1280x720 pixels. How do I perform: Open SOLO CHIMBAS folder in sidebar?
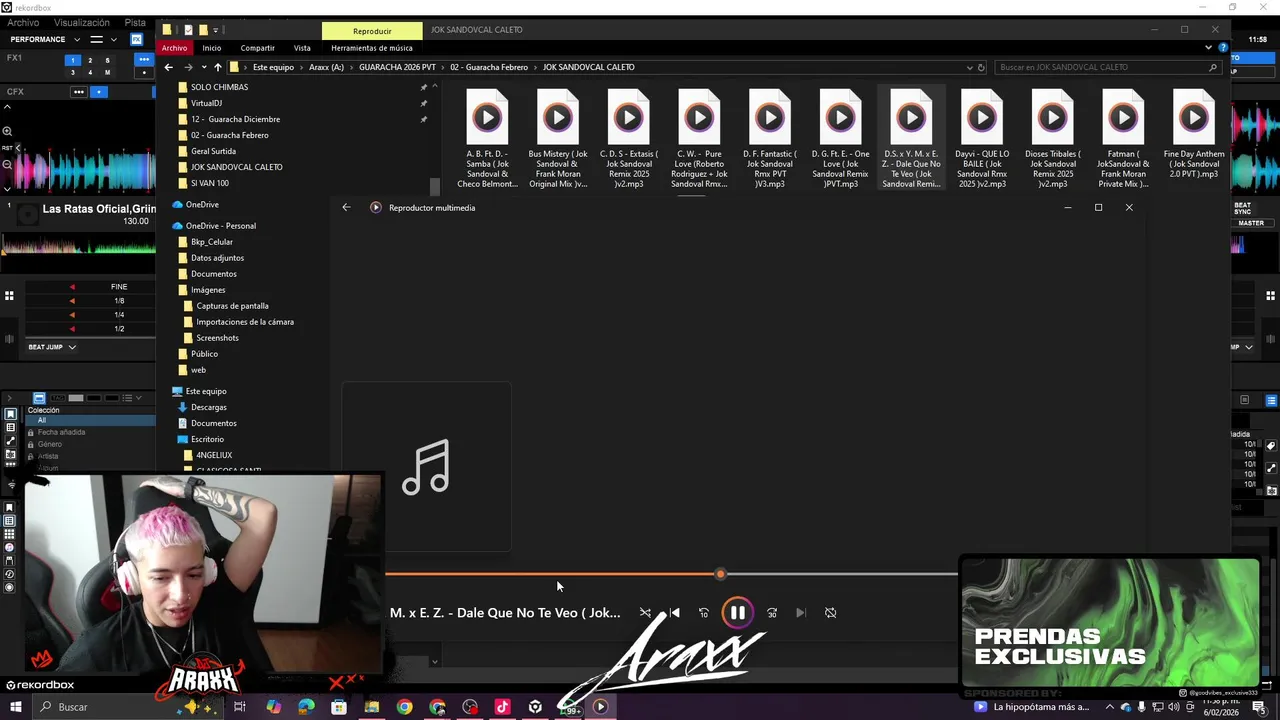219,87
